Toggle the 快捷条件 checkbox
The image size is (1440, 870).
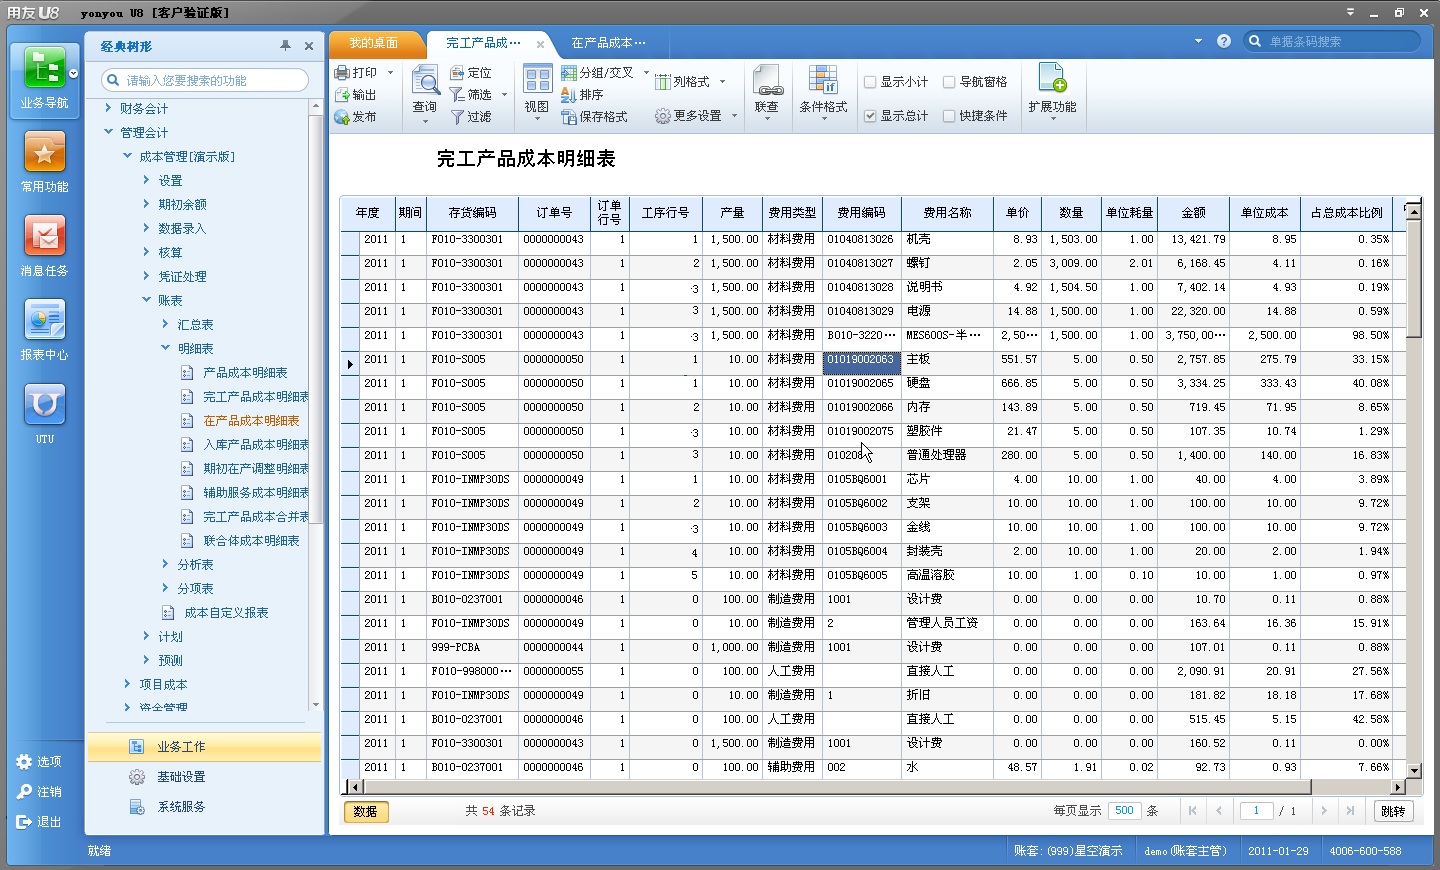(x=949, y=116)
